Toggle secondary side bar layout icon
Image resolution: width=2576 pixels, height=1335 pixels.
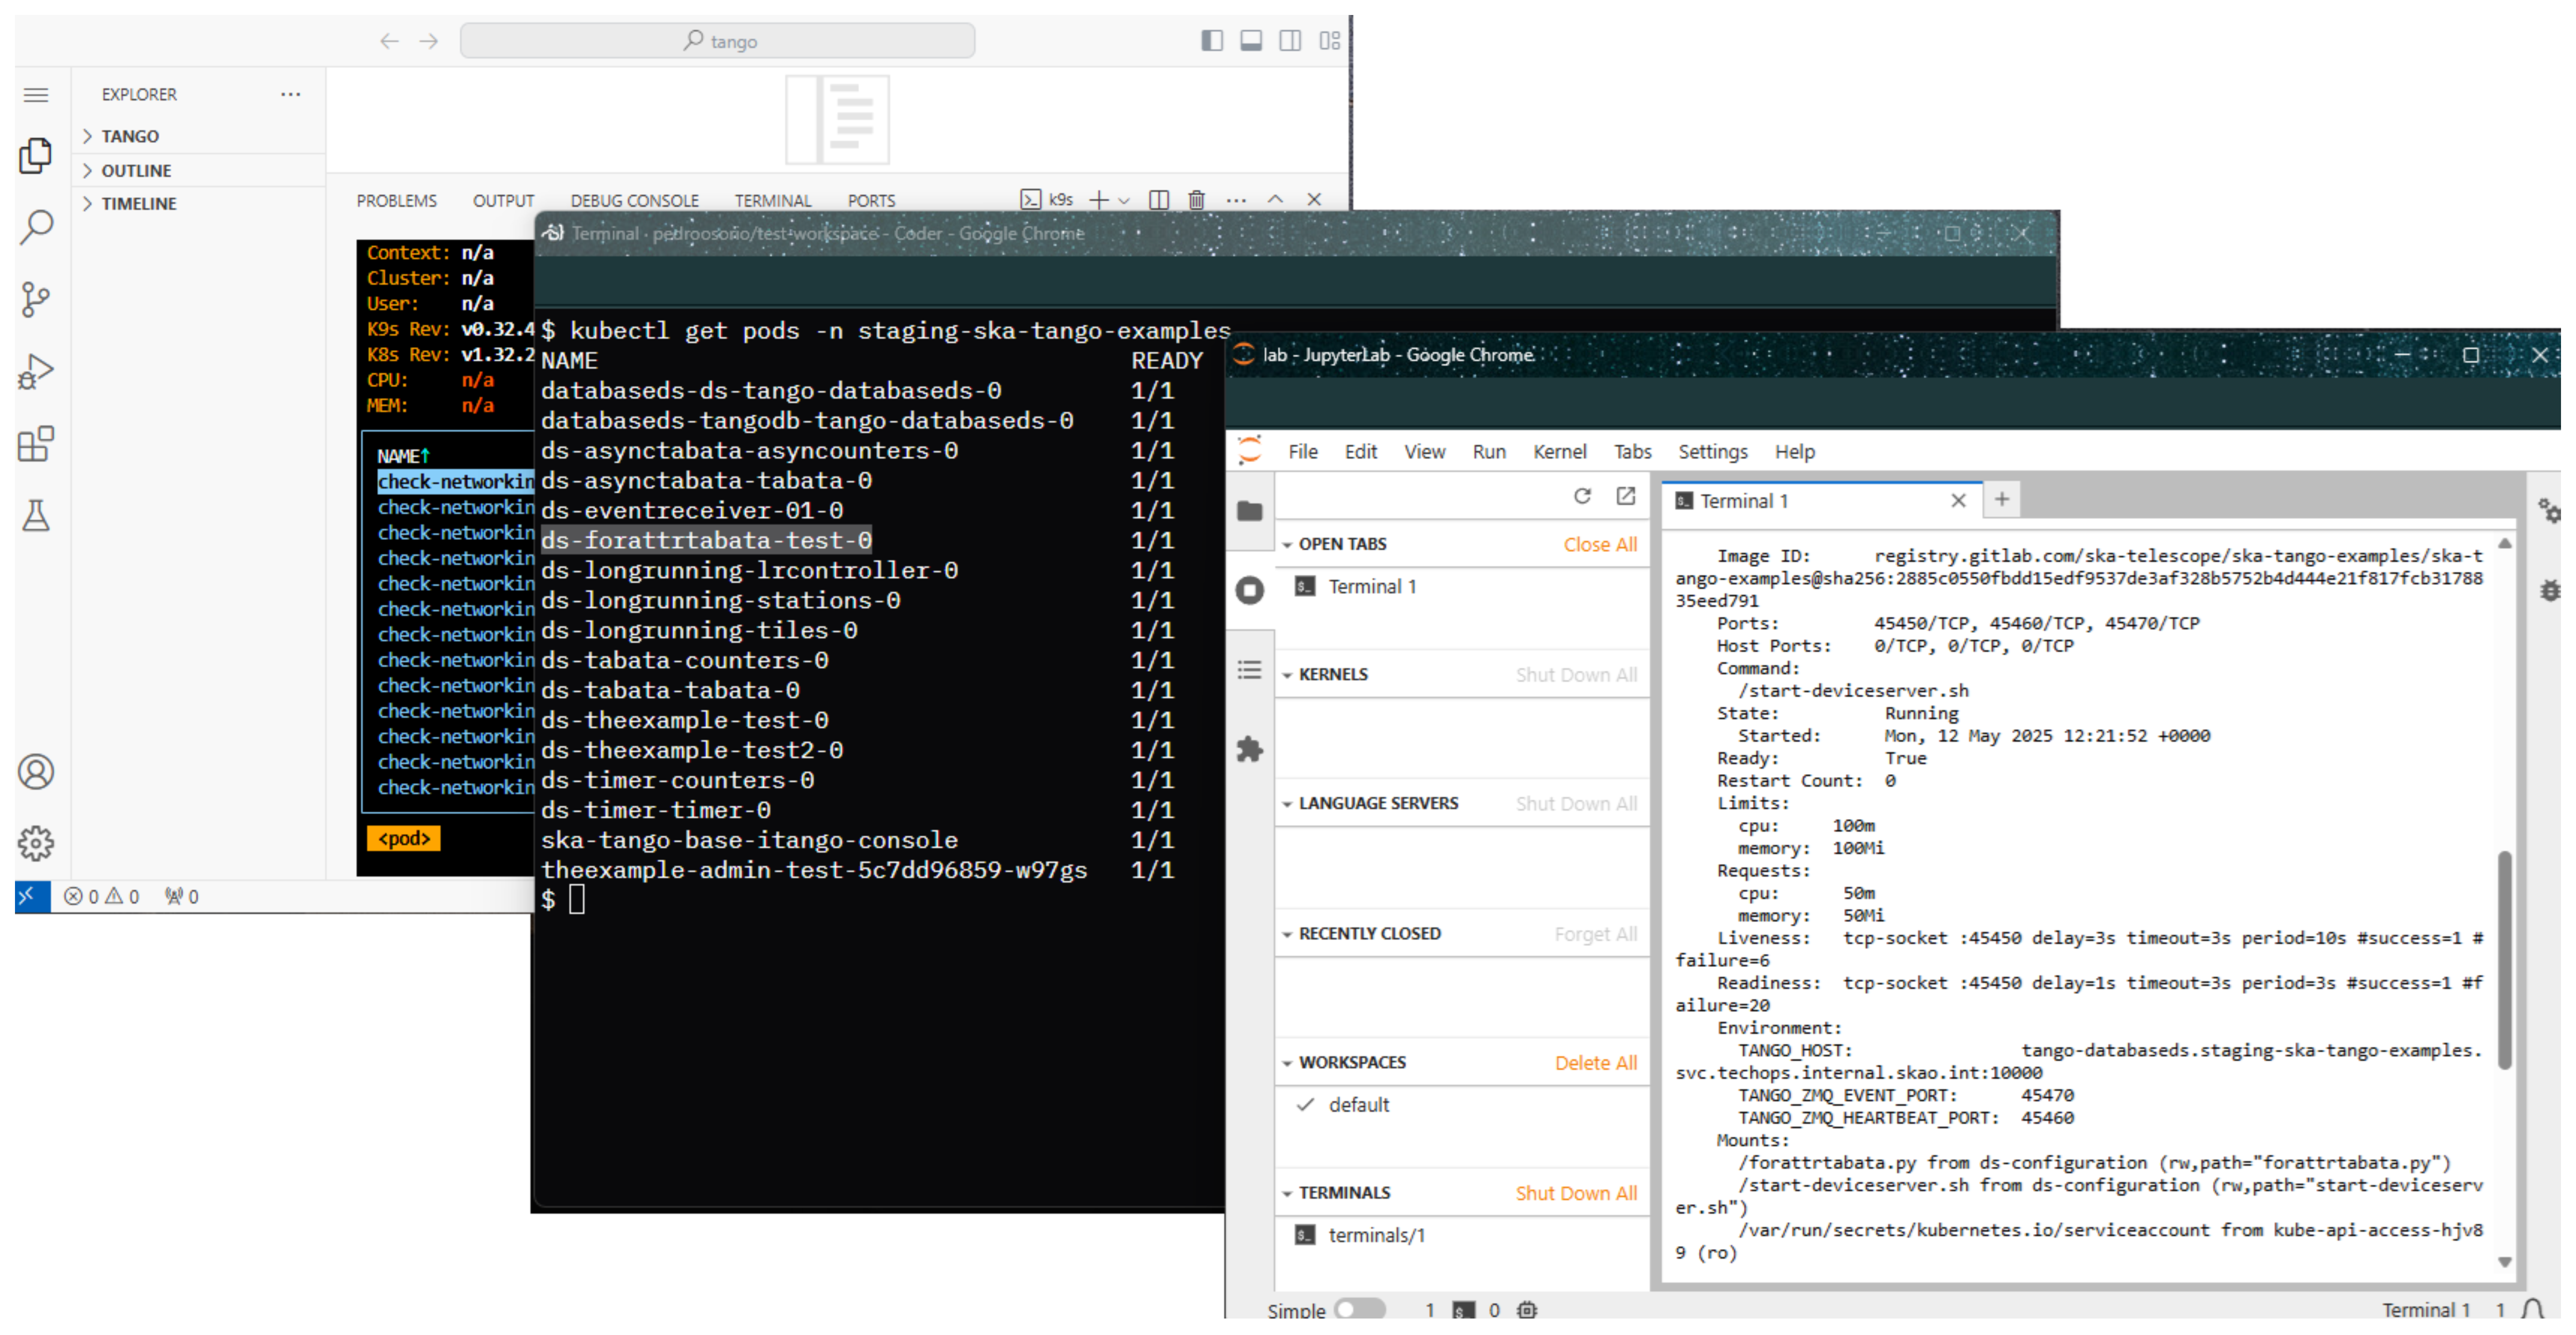[x=1290, y=40]
